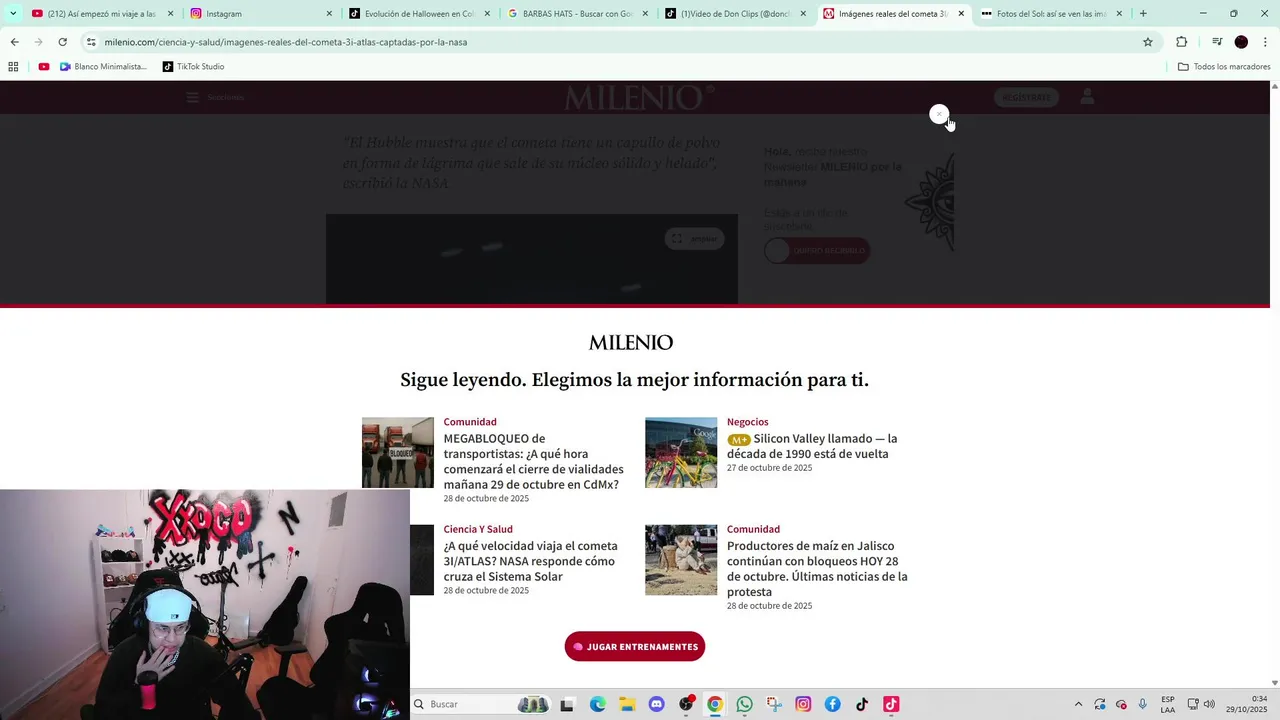Switch to Fotos del Sol tab

coord(1050,14)
